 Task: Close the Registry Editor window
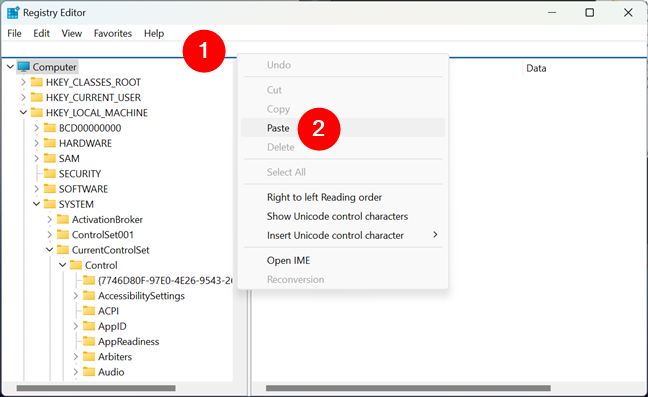tap(628, 13)
